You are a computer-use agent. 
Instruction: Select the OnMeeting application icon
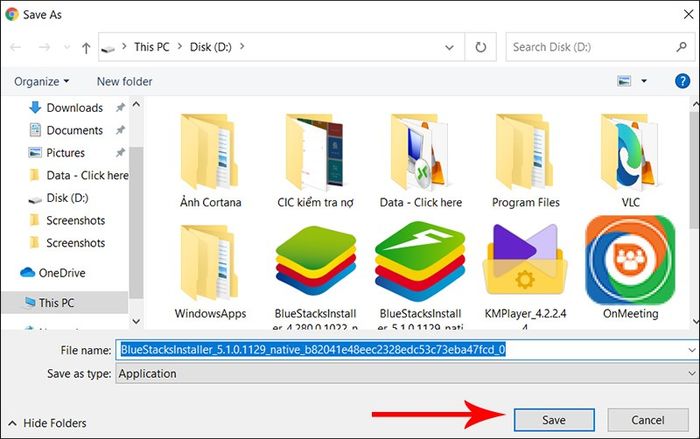[x=630, y=260]
